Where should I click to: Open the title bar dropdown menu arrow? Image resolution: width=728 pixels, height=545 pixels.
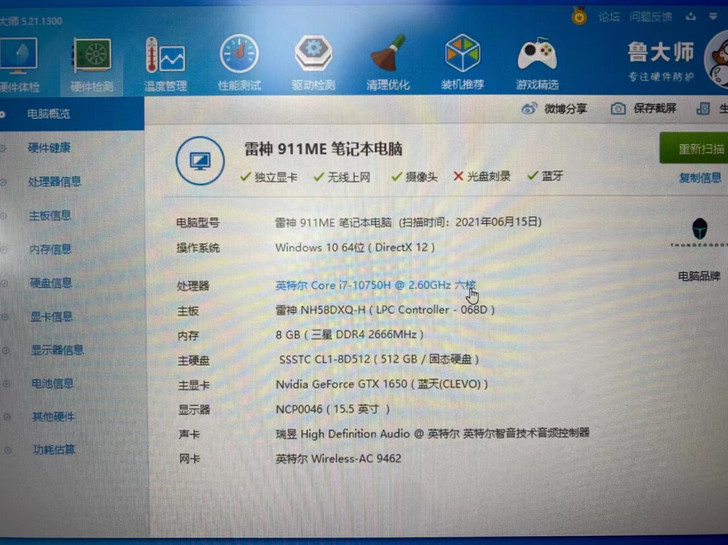tap(713, 17)
